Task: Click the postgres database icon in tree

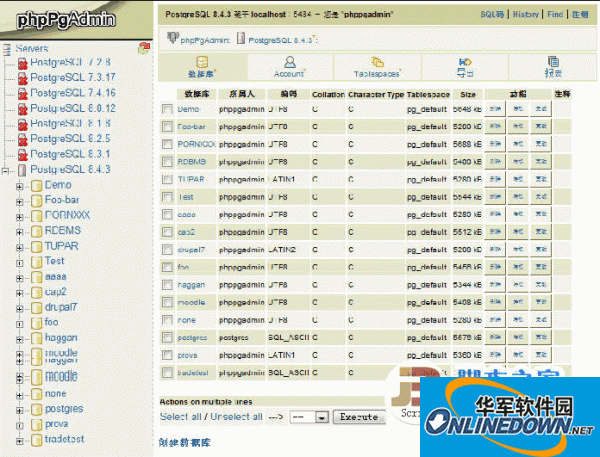Action: [x=36, y=410]
